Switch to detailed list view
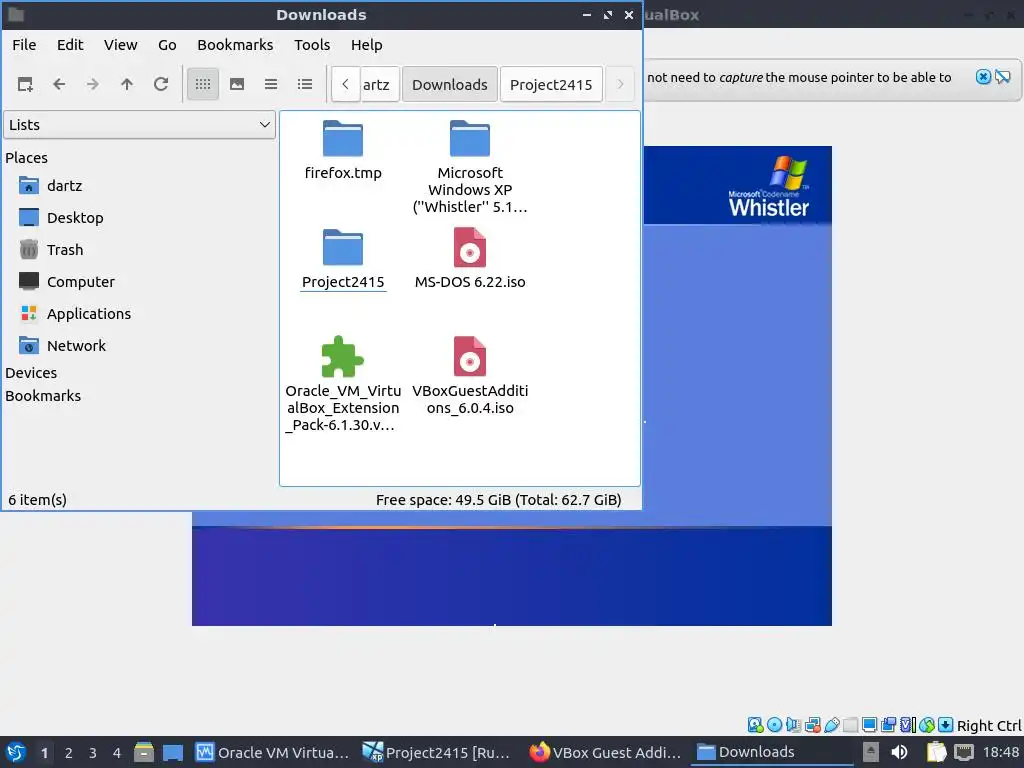 coord(305,84)
